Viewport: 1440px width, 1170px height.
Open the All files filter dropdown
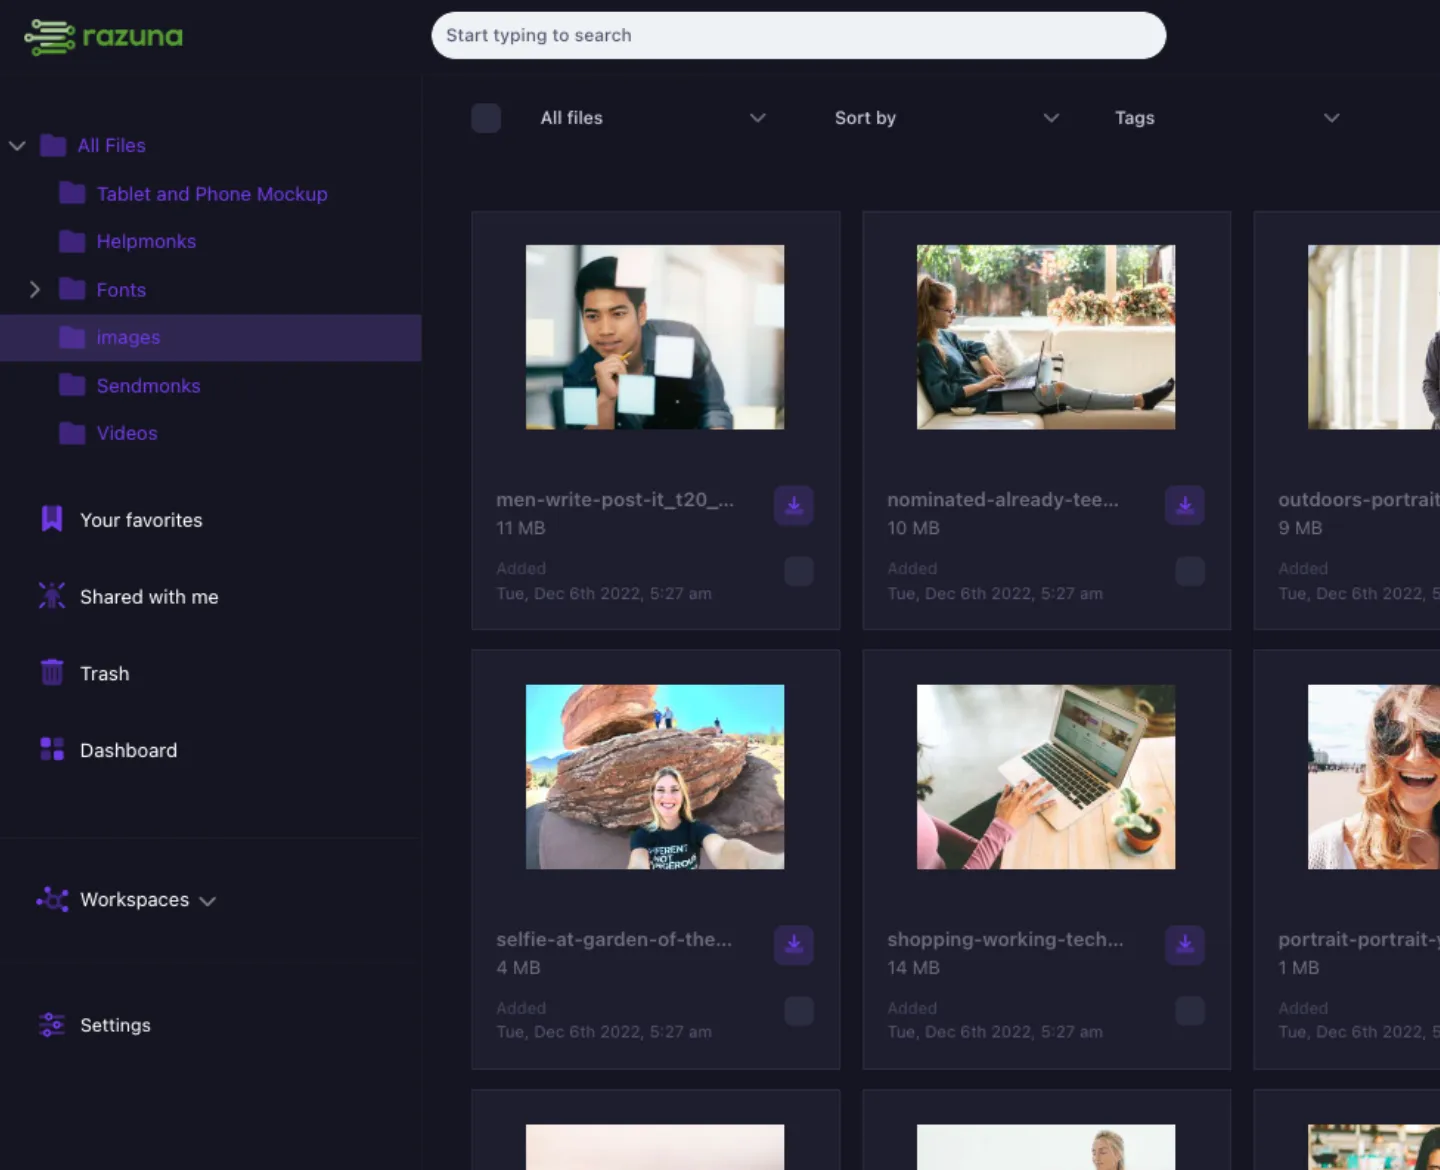653,118
